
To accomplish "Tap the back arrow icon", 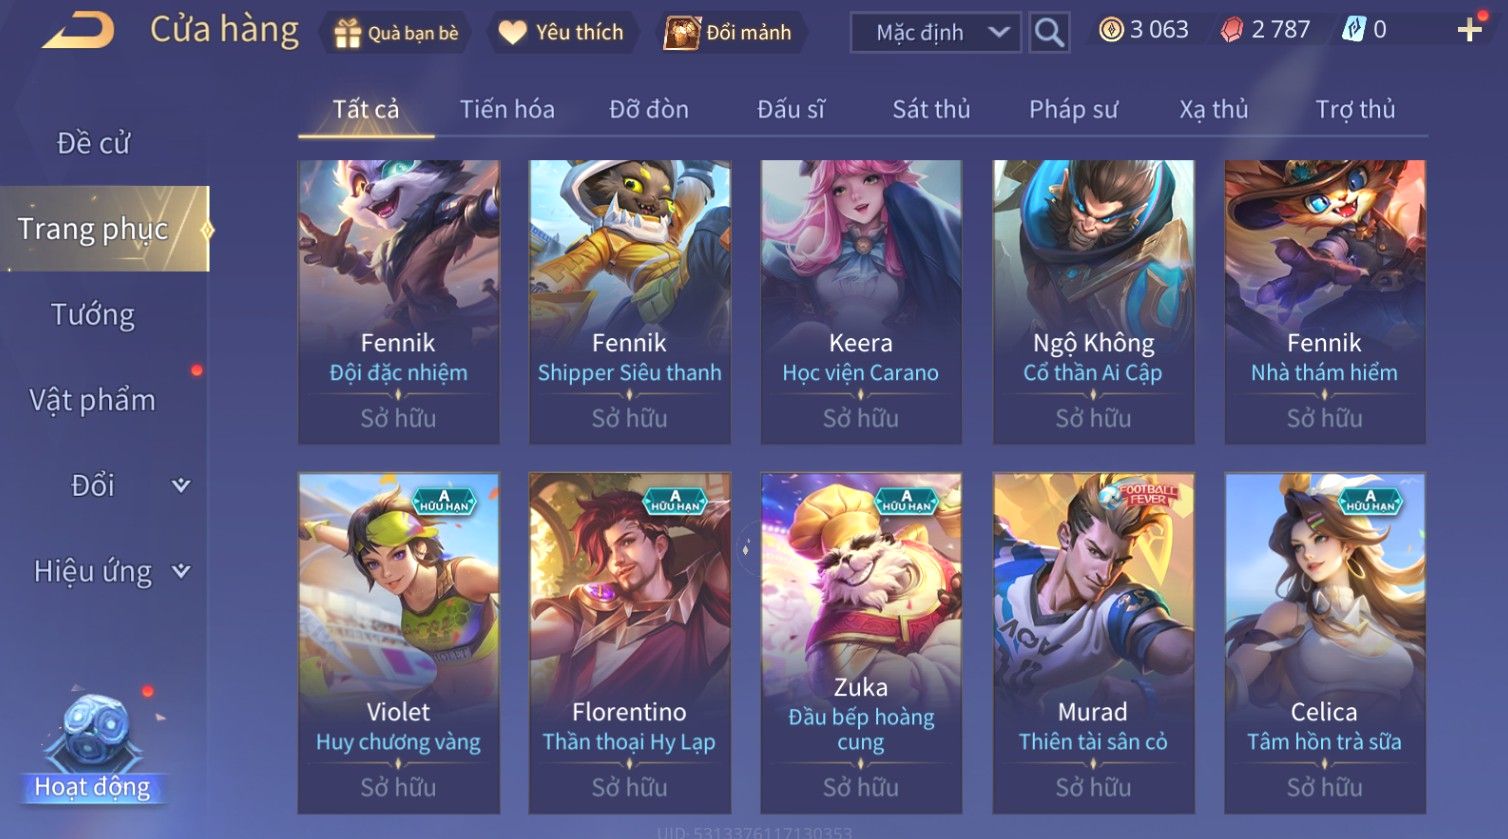I will pos(78,31).
